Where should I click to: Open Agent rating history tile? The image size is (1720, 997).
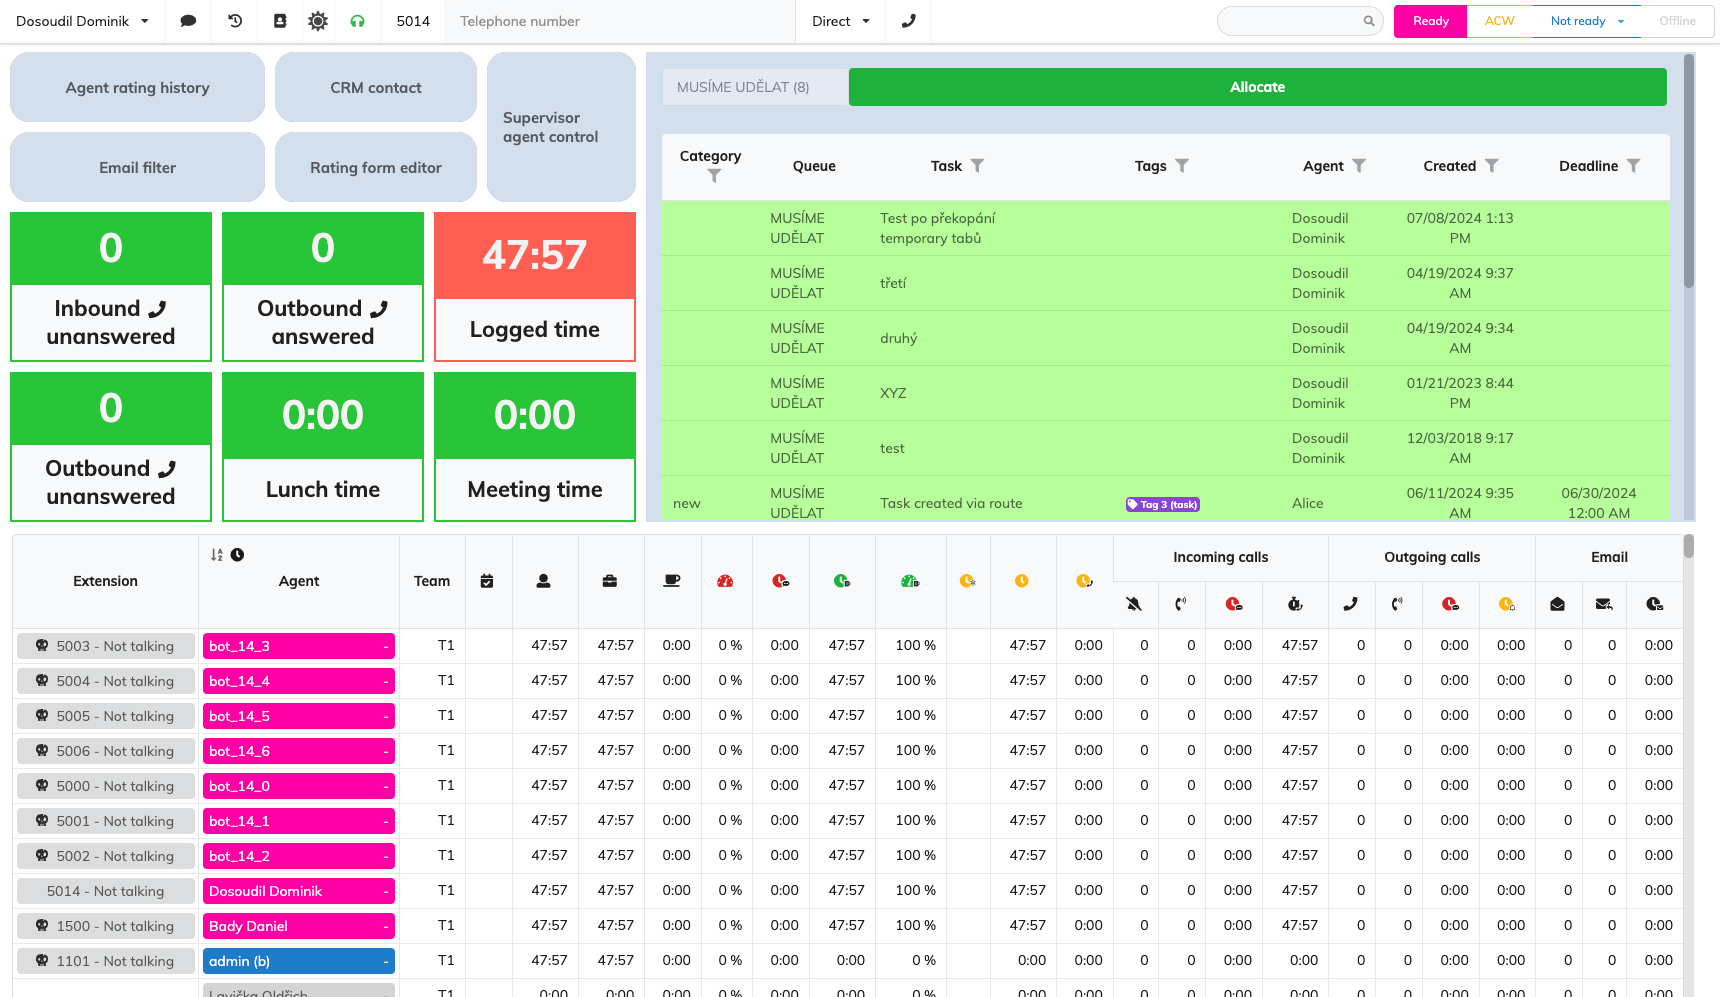(137, 87)
